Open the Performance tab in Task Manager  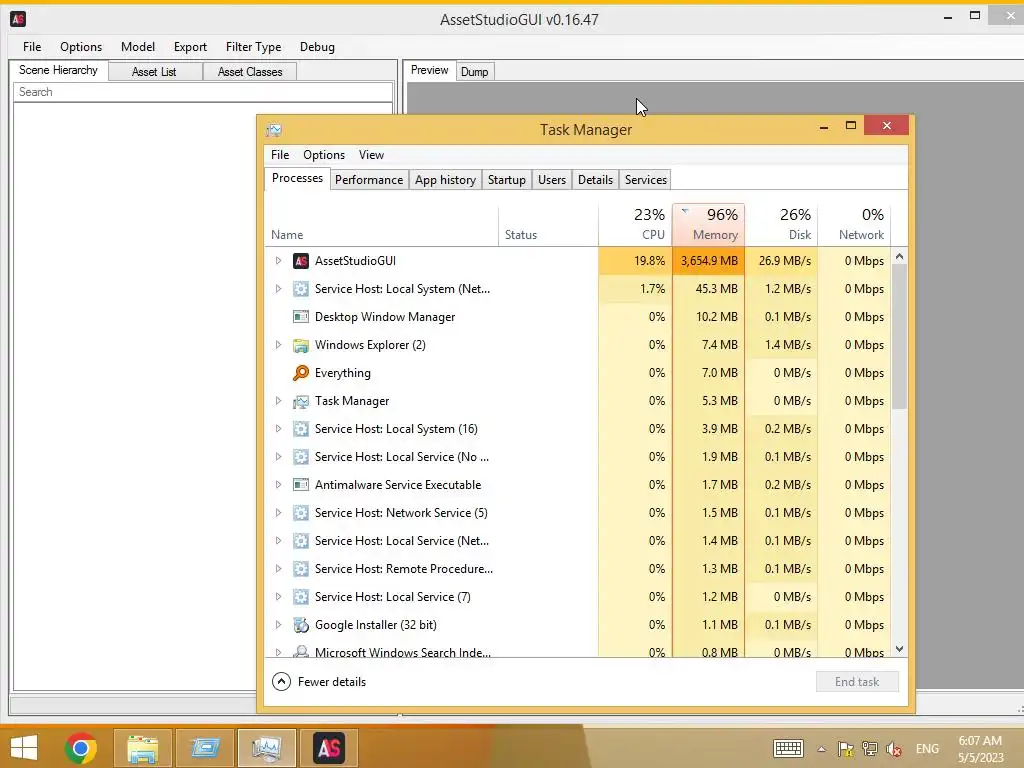(x=369, y=180)
